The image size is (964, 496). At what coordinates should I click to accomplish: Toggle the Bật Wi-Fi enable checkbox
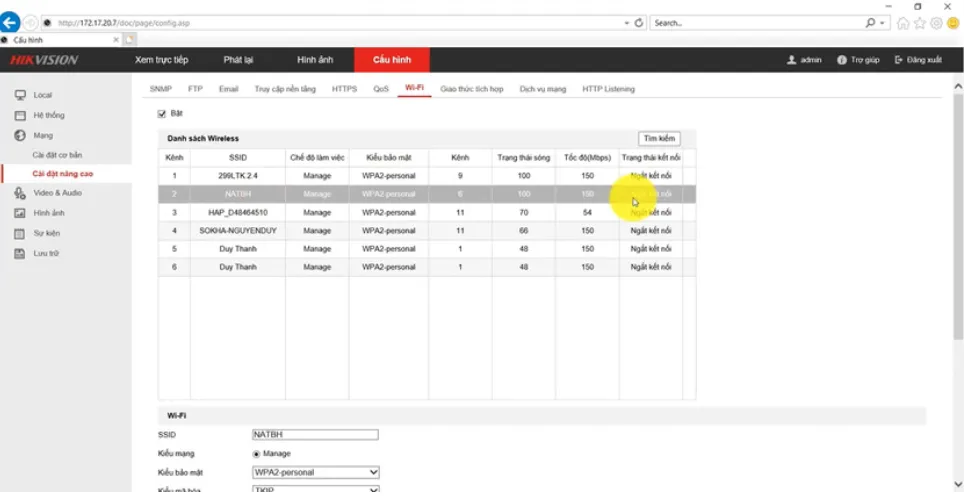coord(162,114)
